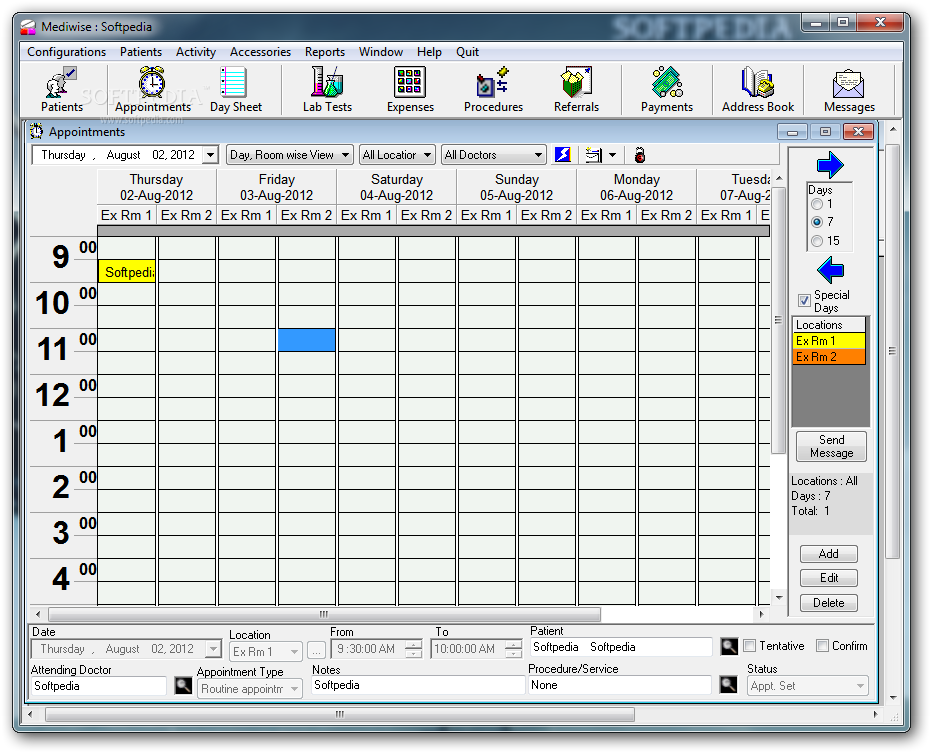Open the Expenses icon
The width and height of the screenshot is (931, 753).
click(410, 89)
